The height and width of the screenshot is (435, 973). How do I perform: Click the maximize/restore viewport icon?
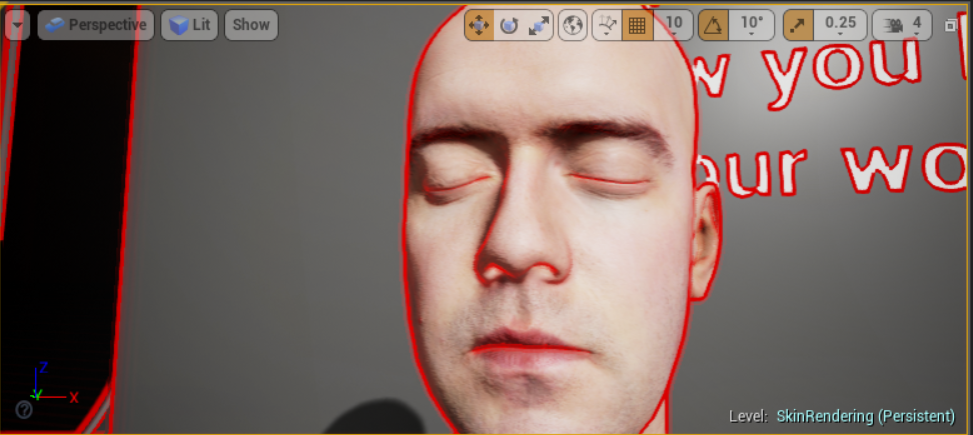pos(950,25)
